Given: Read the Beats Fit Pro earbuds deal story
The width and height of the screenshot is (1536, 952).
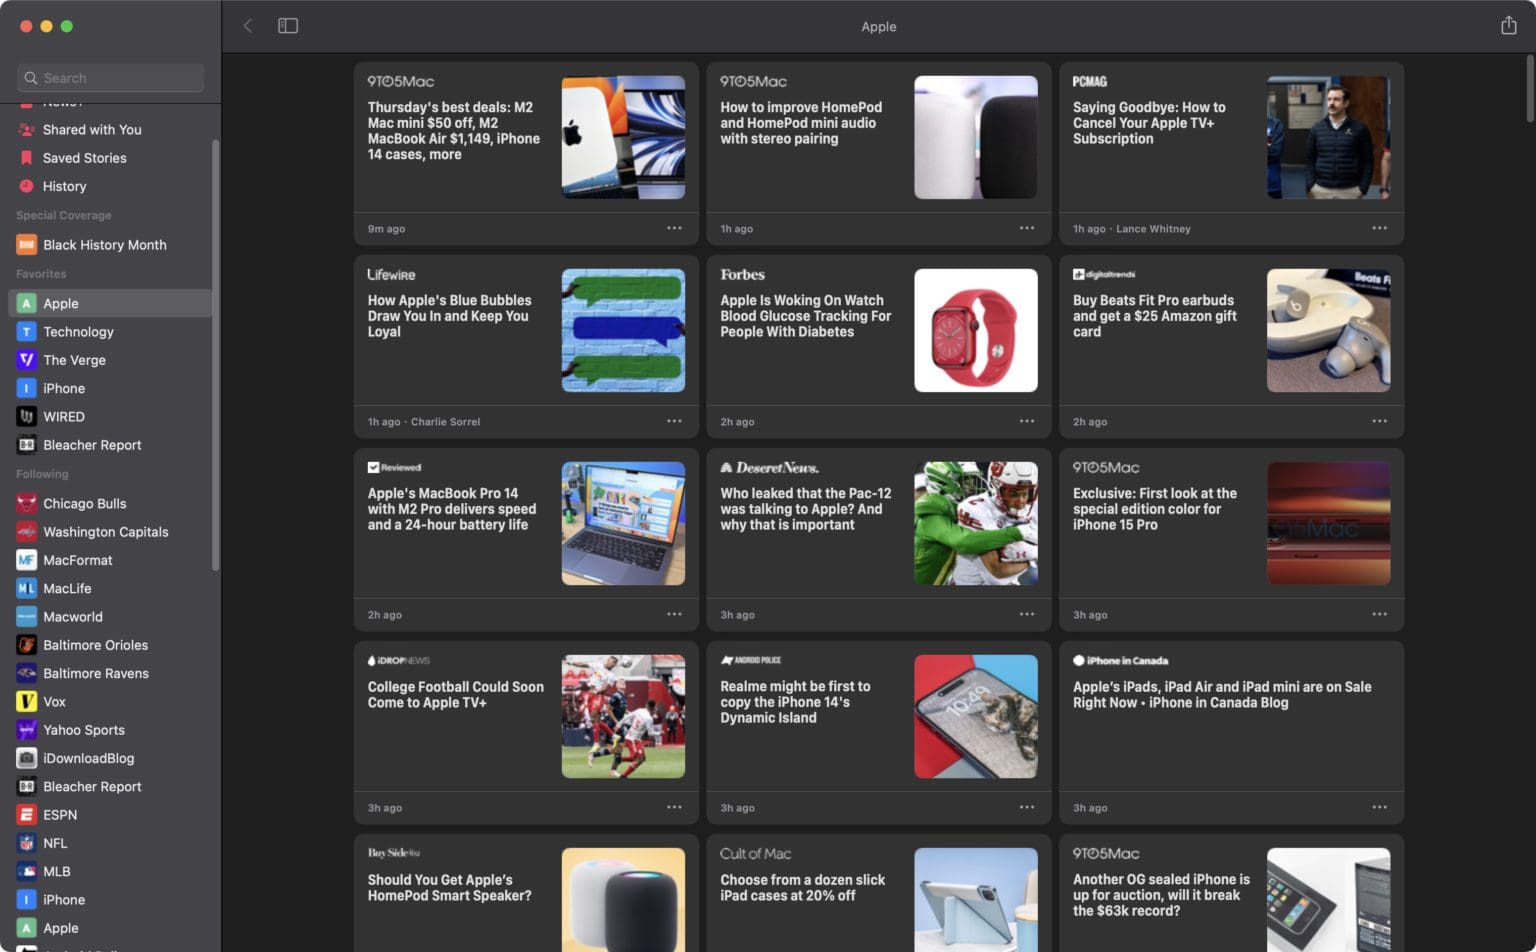Looking at the screenshot, I should 1155,316.
